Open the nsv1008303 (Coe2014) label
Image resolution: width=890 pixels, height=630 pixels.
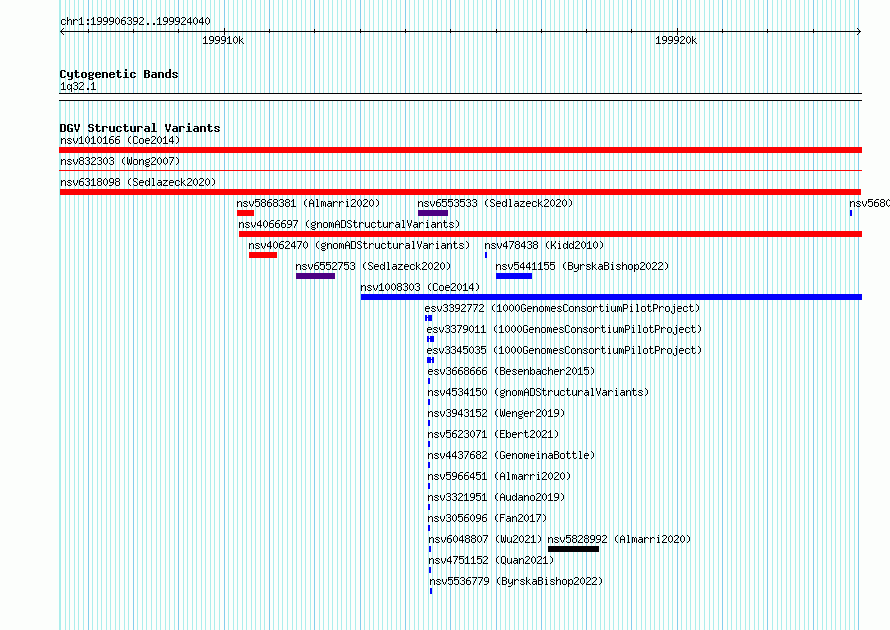point(420,287)
